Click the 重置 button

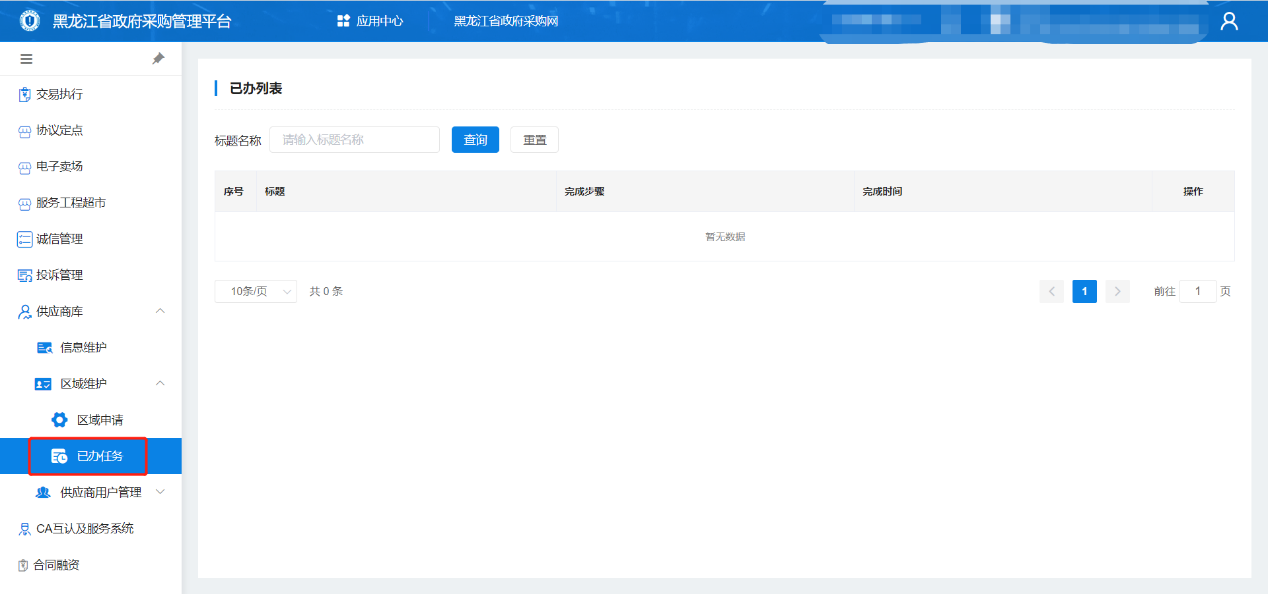534,140
